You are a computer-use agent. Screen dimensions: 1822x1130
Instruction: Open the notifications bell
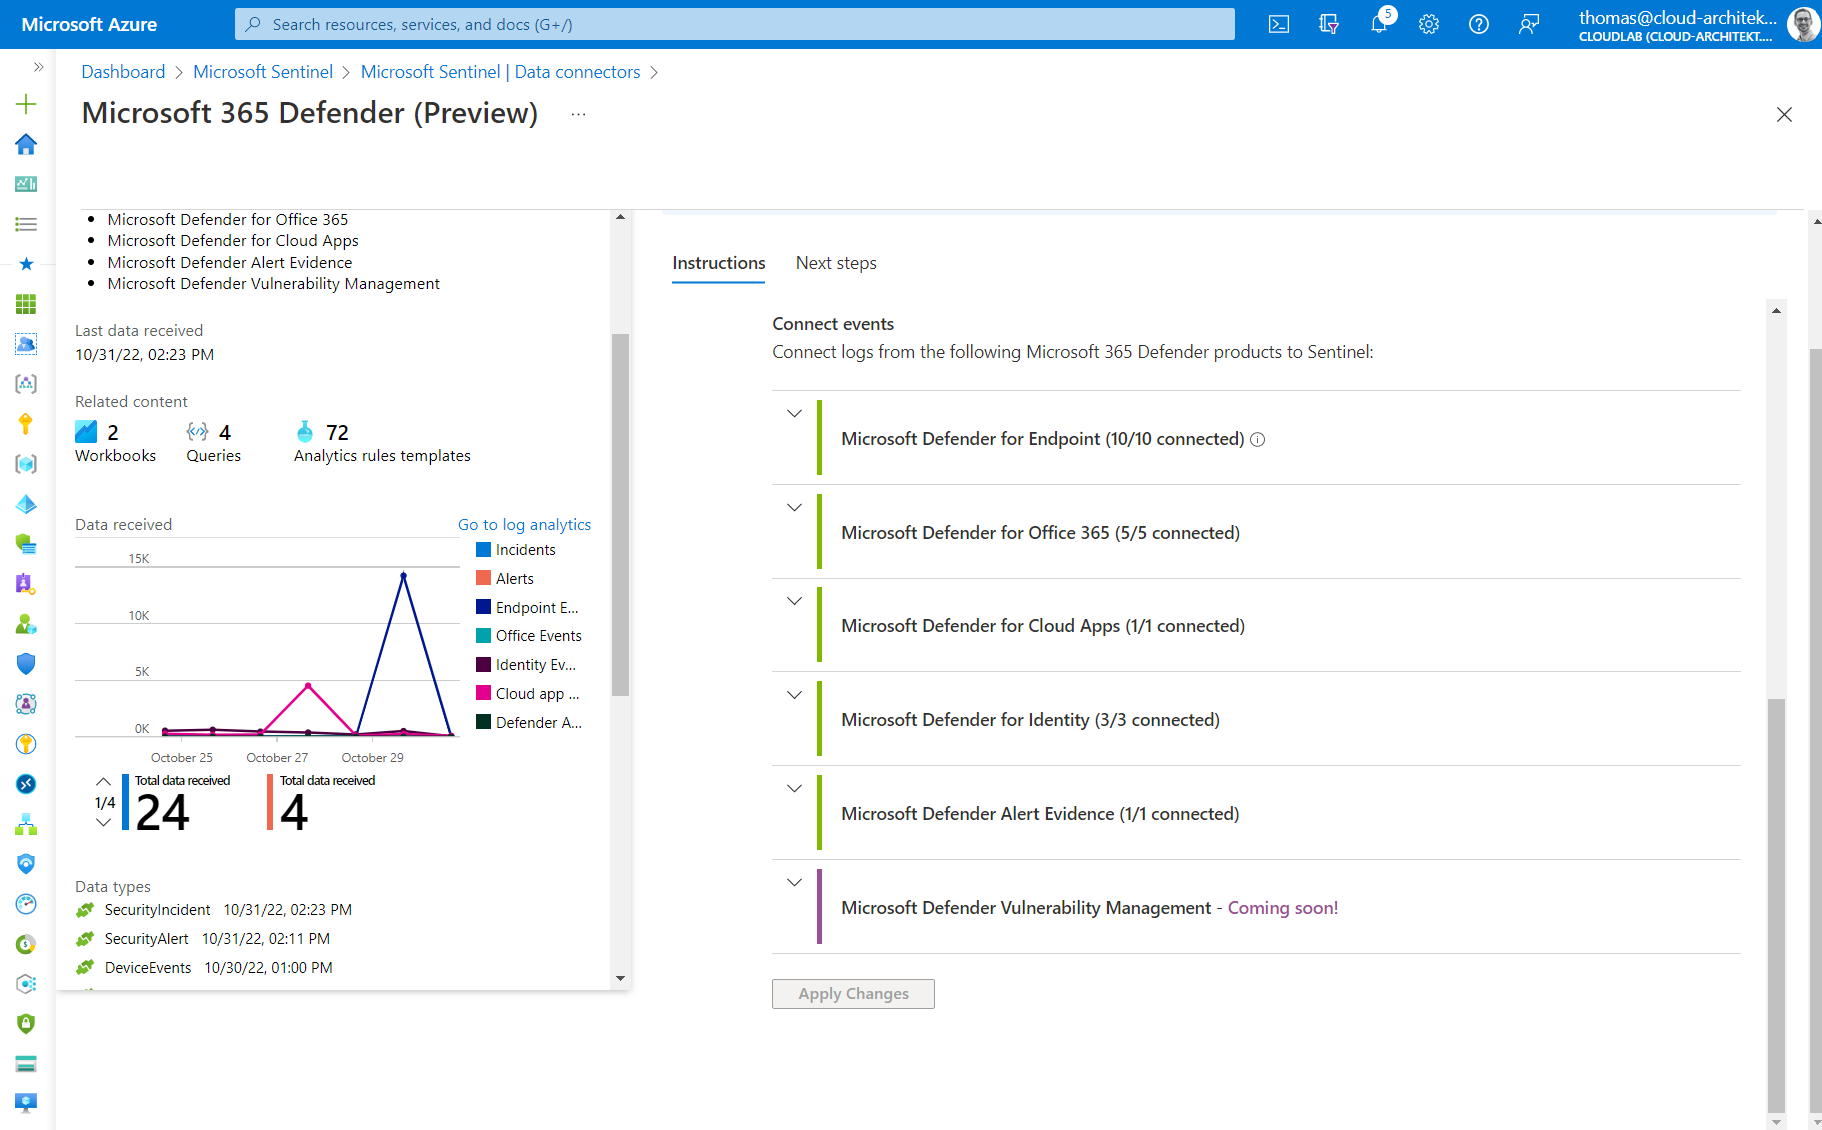pos(1379,24)
